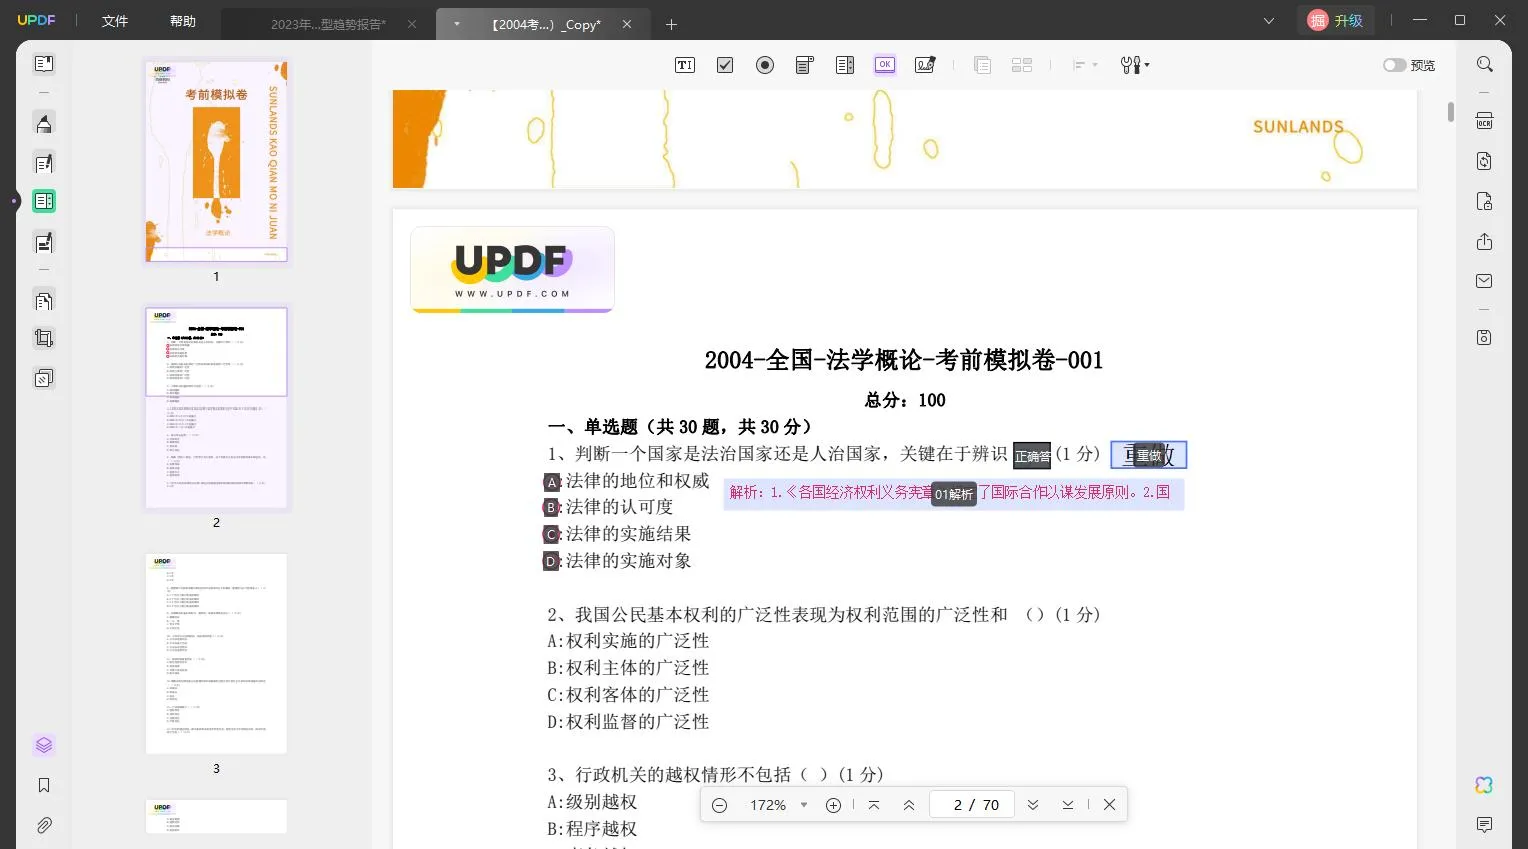
Task: Open the Attachments paperclip panel
Action: pos(44,825)
